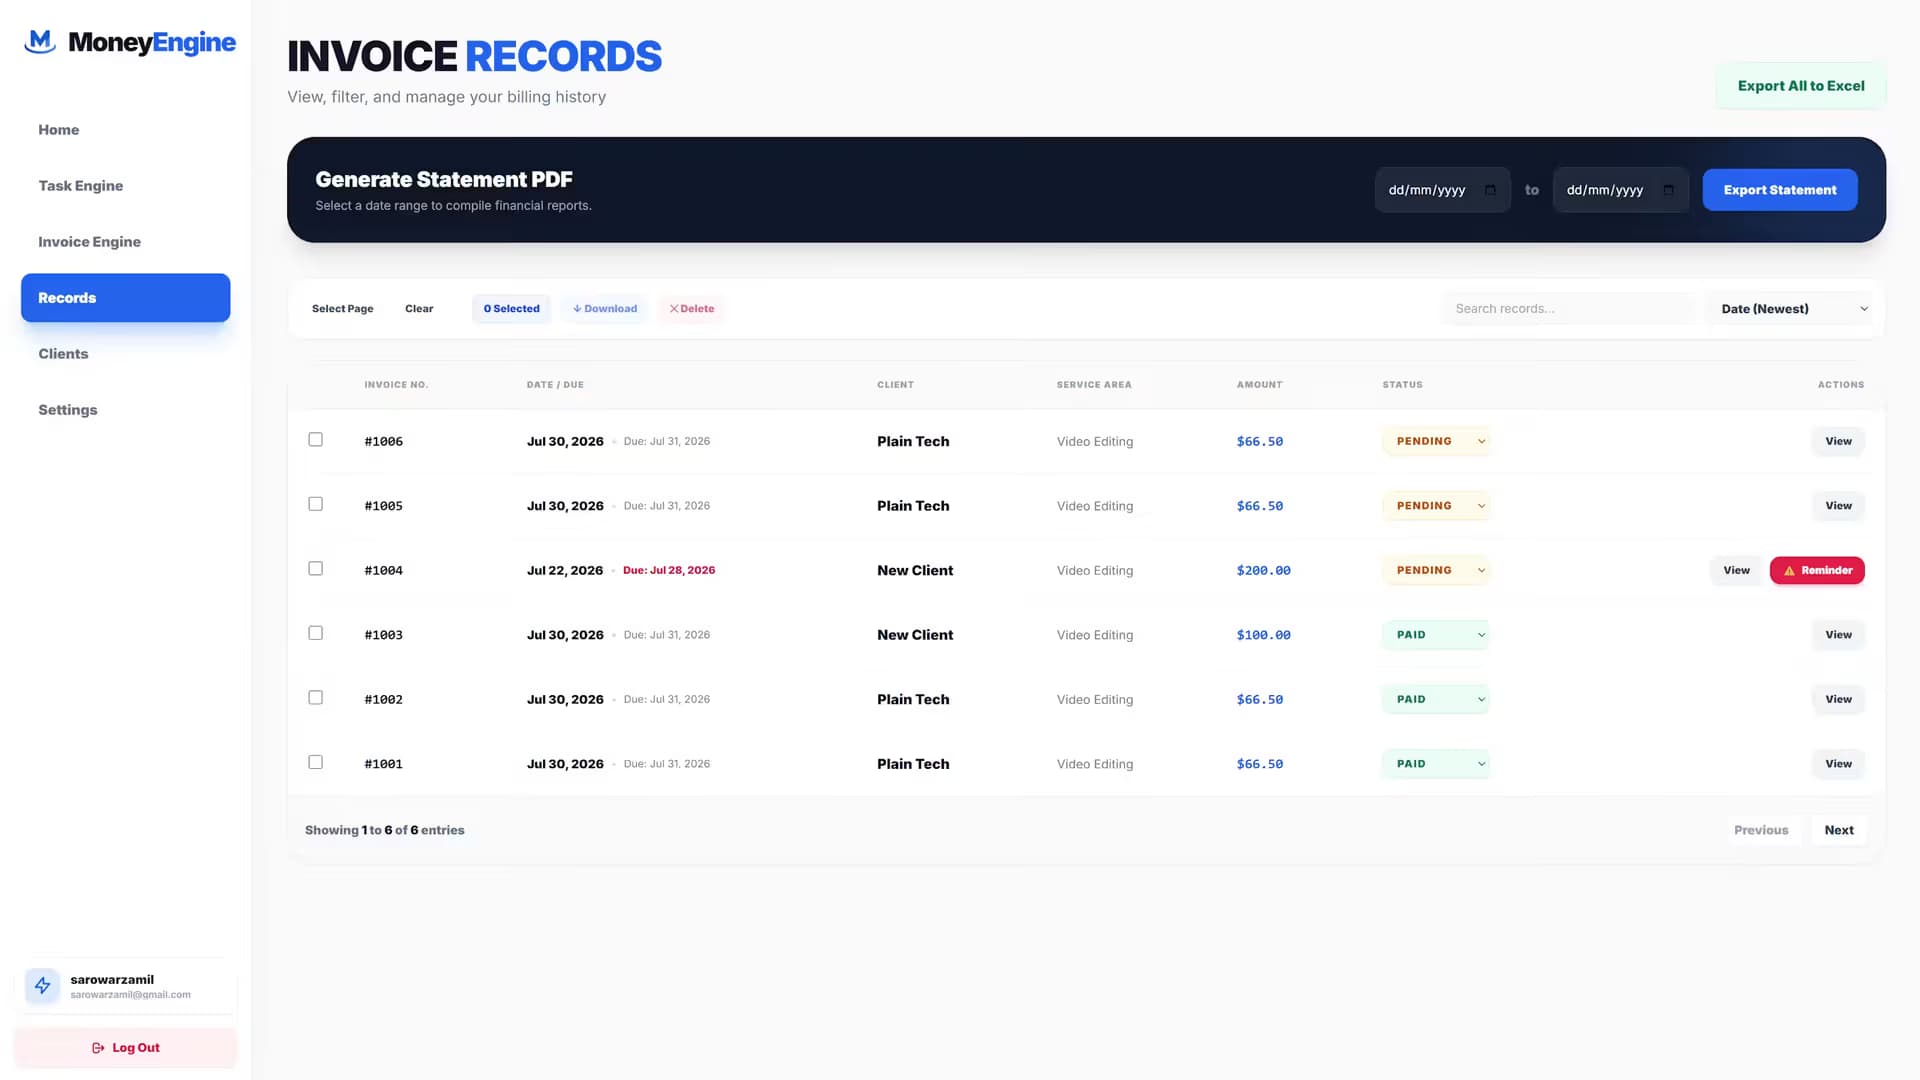This screenshot has height=1080, width=1920.
Task: Click the $200.00 amount
Action: click(x=1263, y=571)
